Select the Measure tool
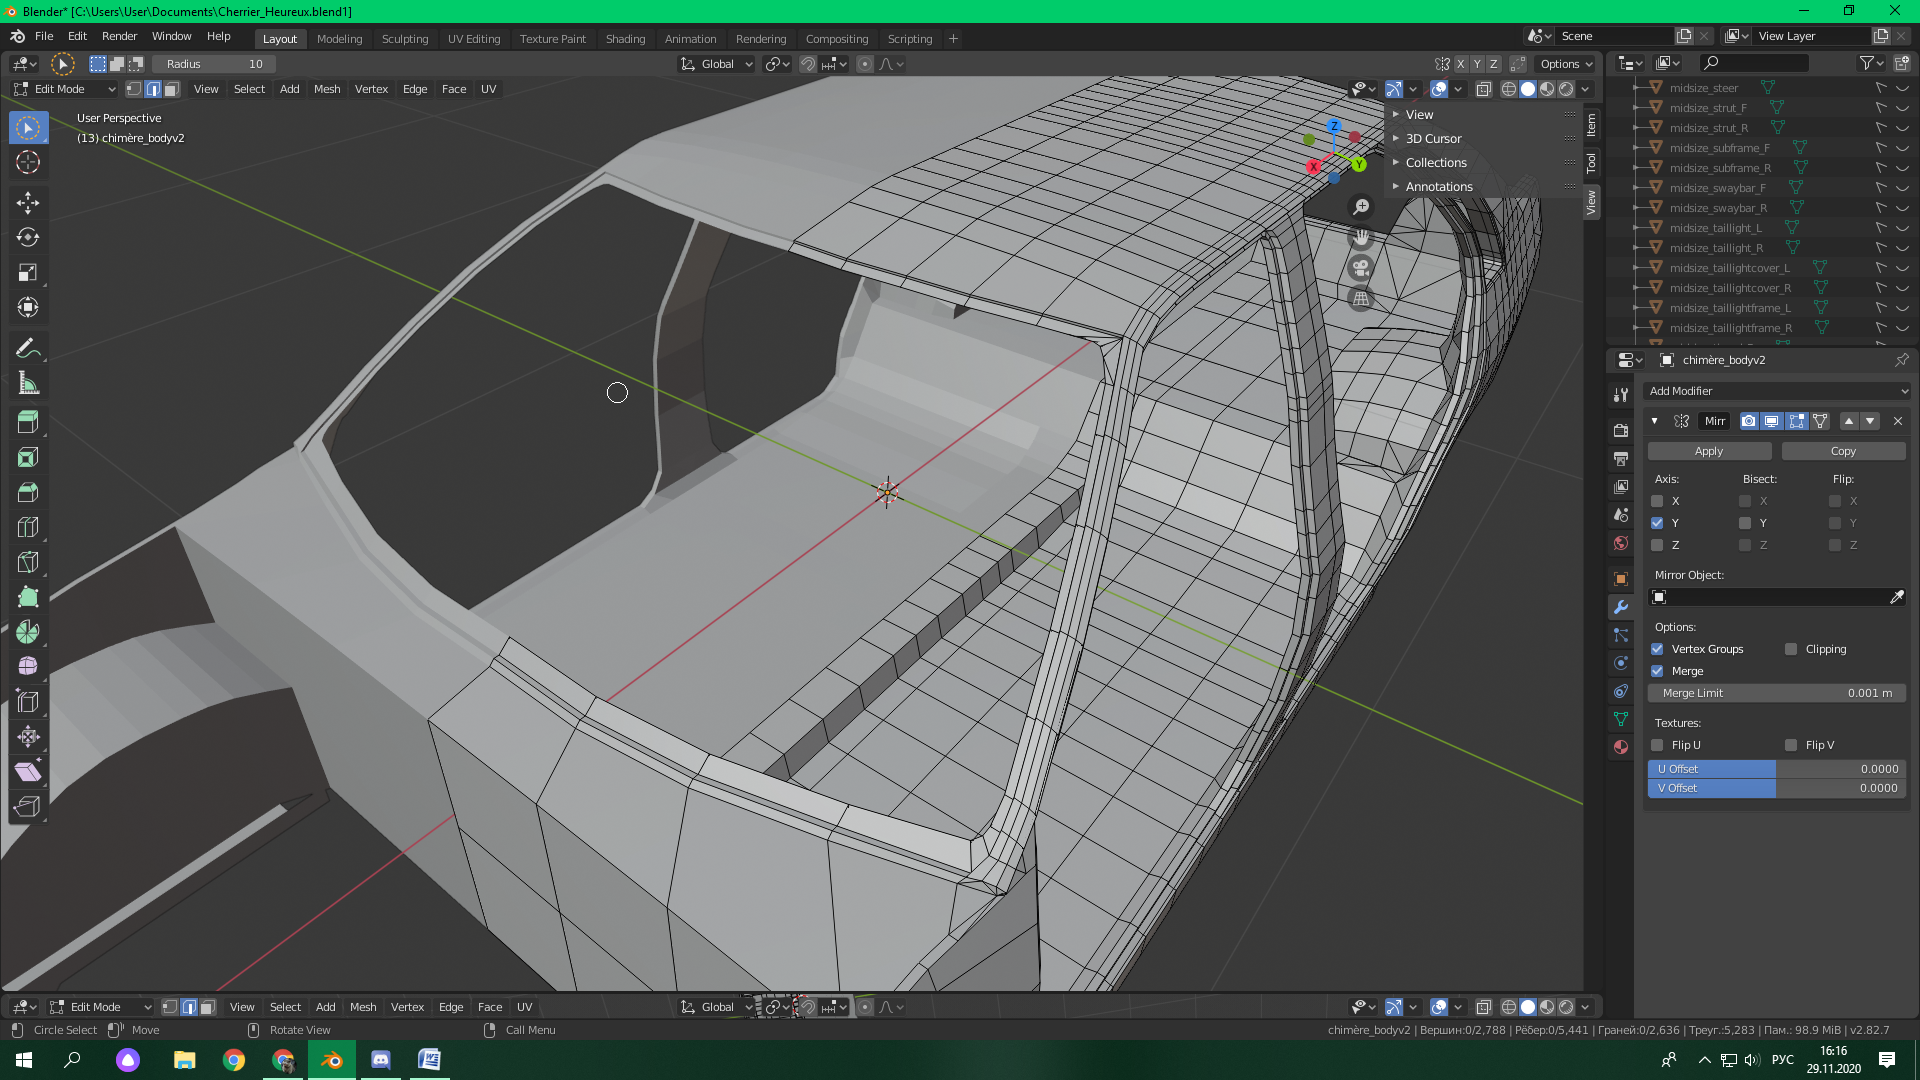This screenshot has width=1920, height=1080. [x=28, y=384]
